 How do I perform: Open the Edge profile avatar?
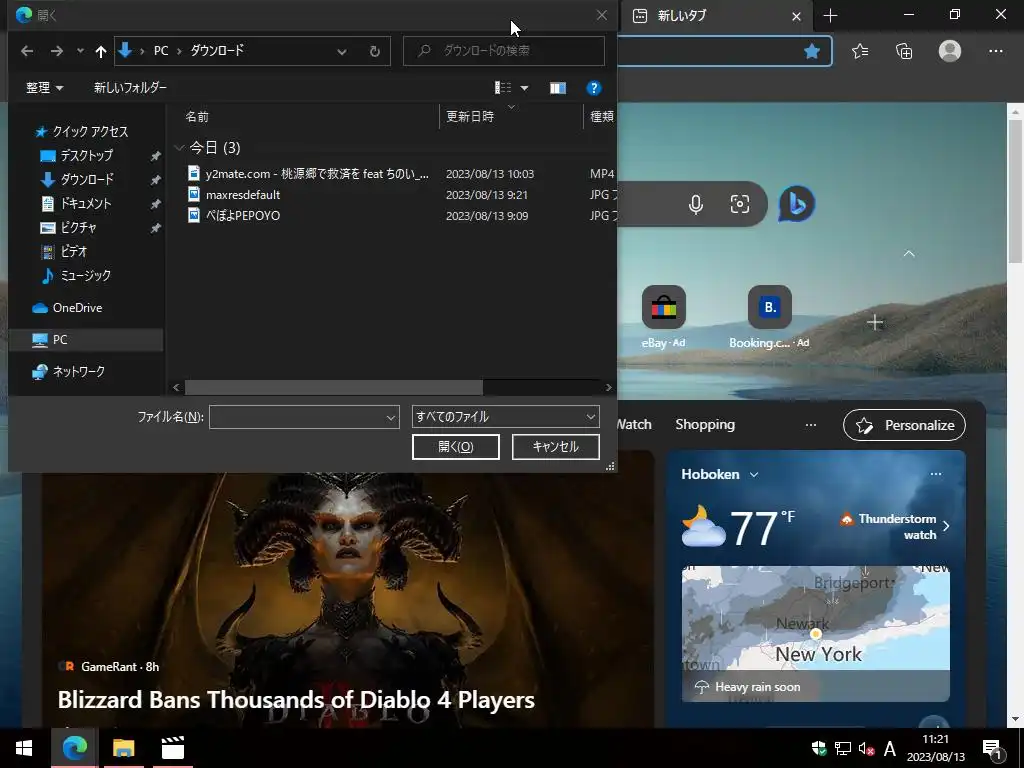[950, 51]
